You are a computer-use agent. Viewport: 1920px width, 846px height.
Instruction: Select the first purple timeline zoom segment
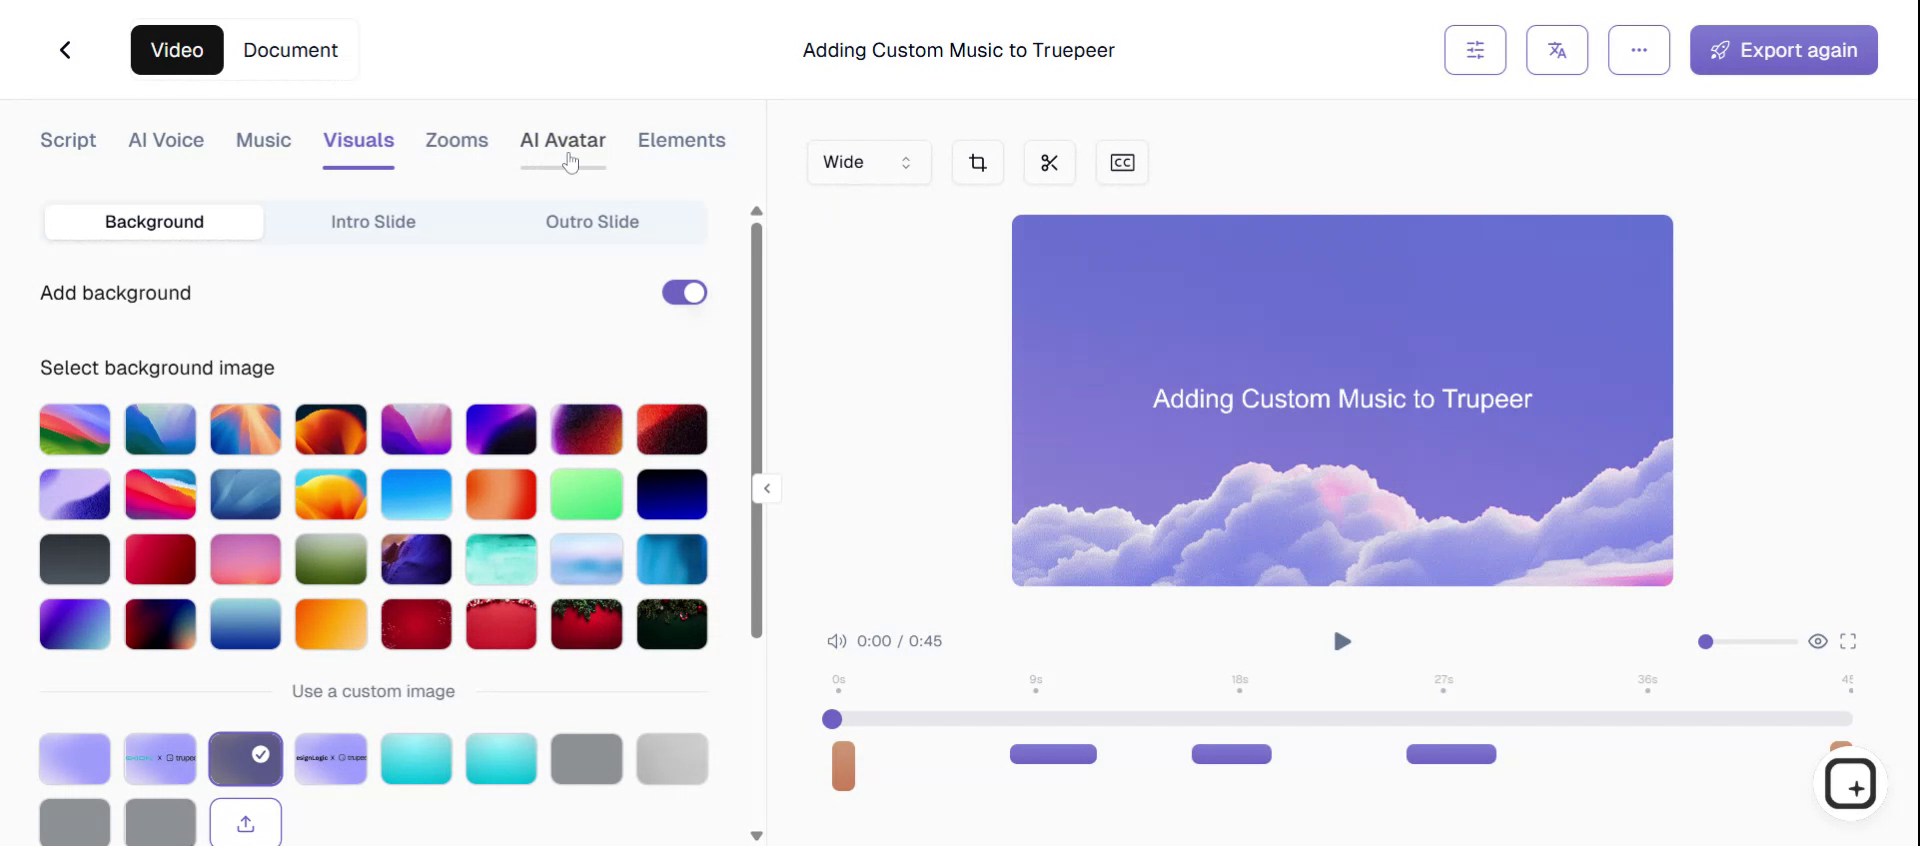click(x=1053, y=754)
